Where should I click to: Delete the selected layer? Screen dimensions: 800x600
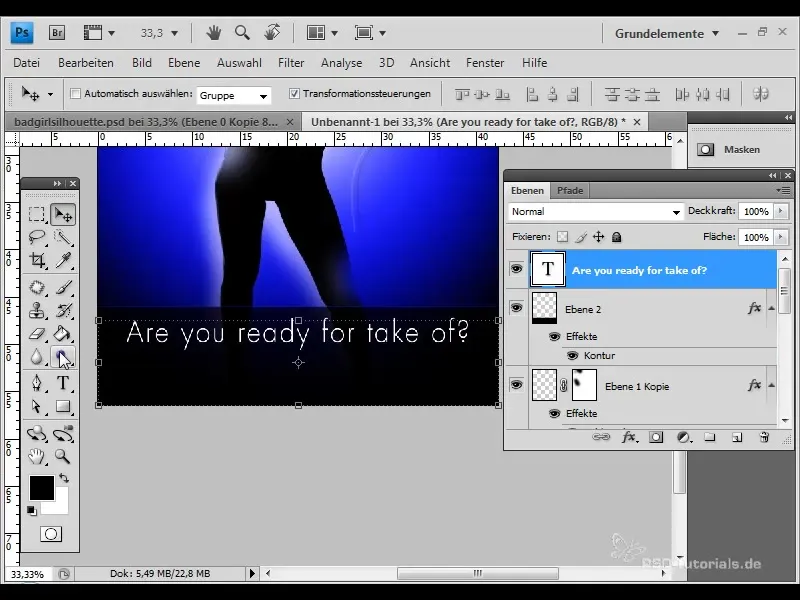[x=764, y=437]
